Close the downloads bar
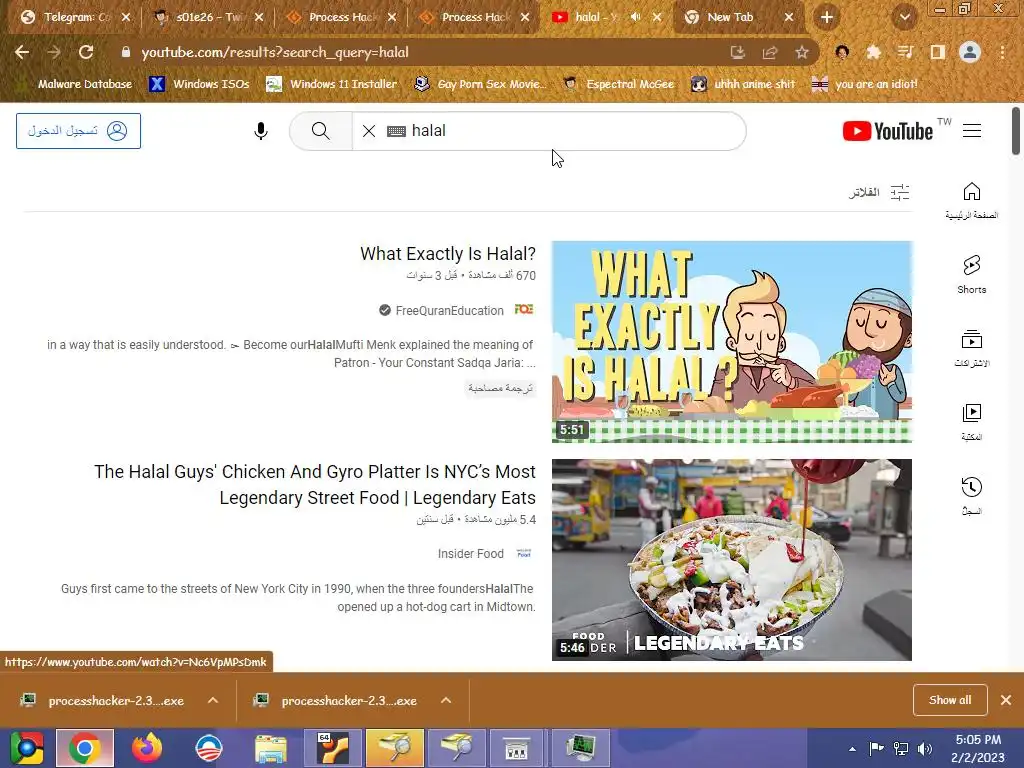Screen dimensions: 1024x768 point(1006,700)
